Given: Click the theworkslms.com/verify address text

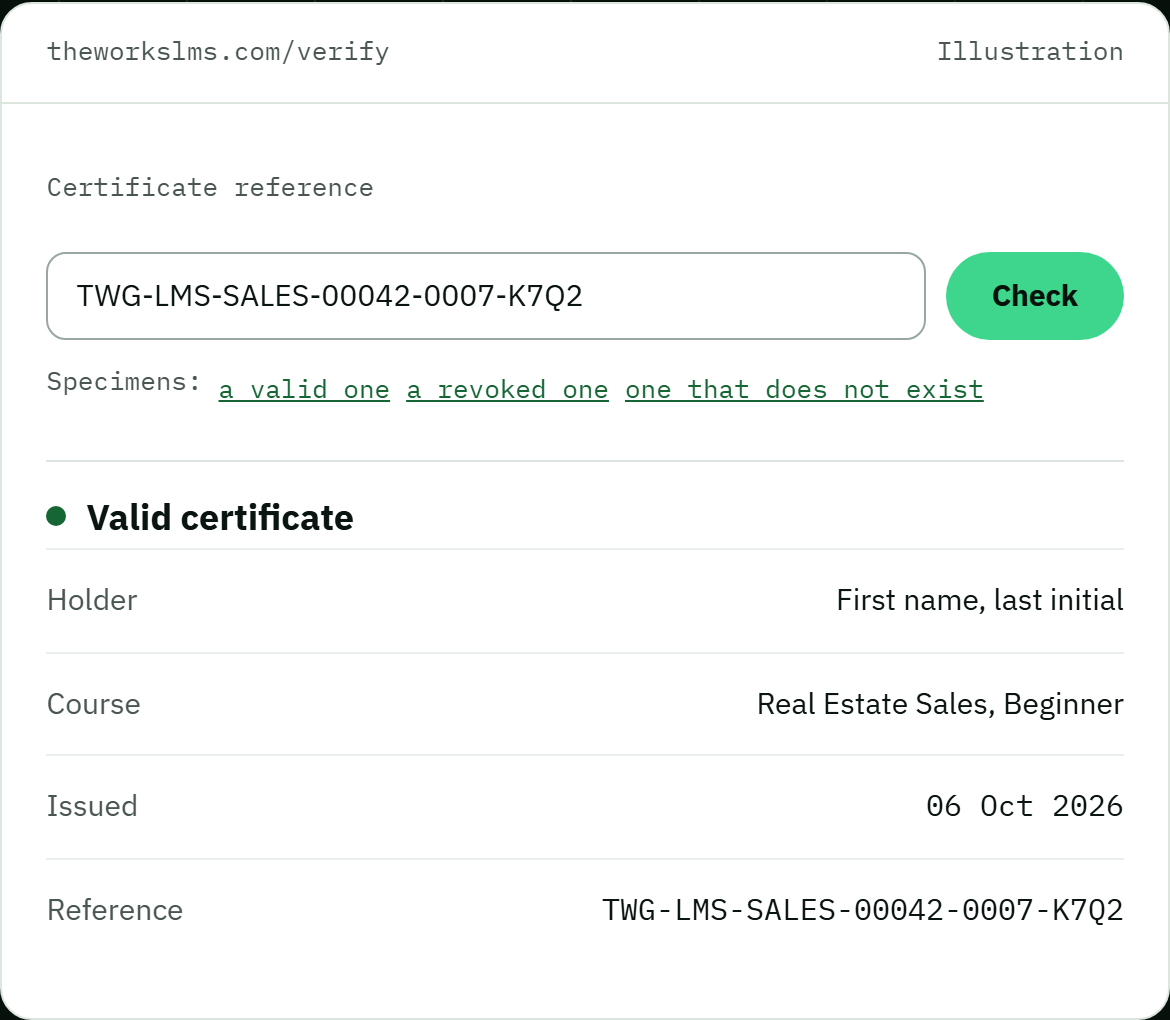Looking at the screenshot, I should click(218, 51).
